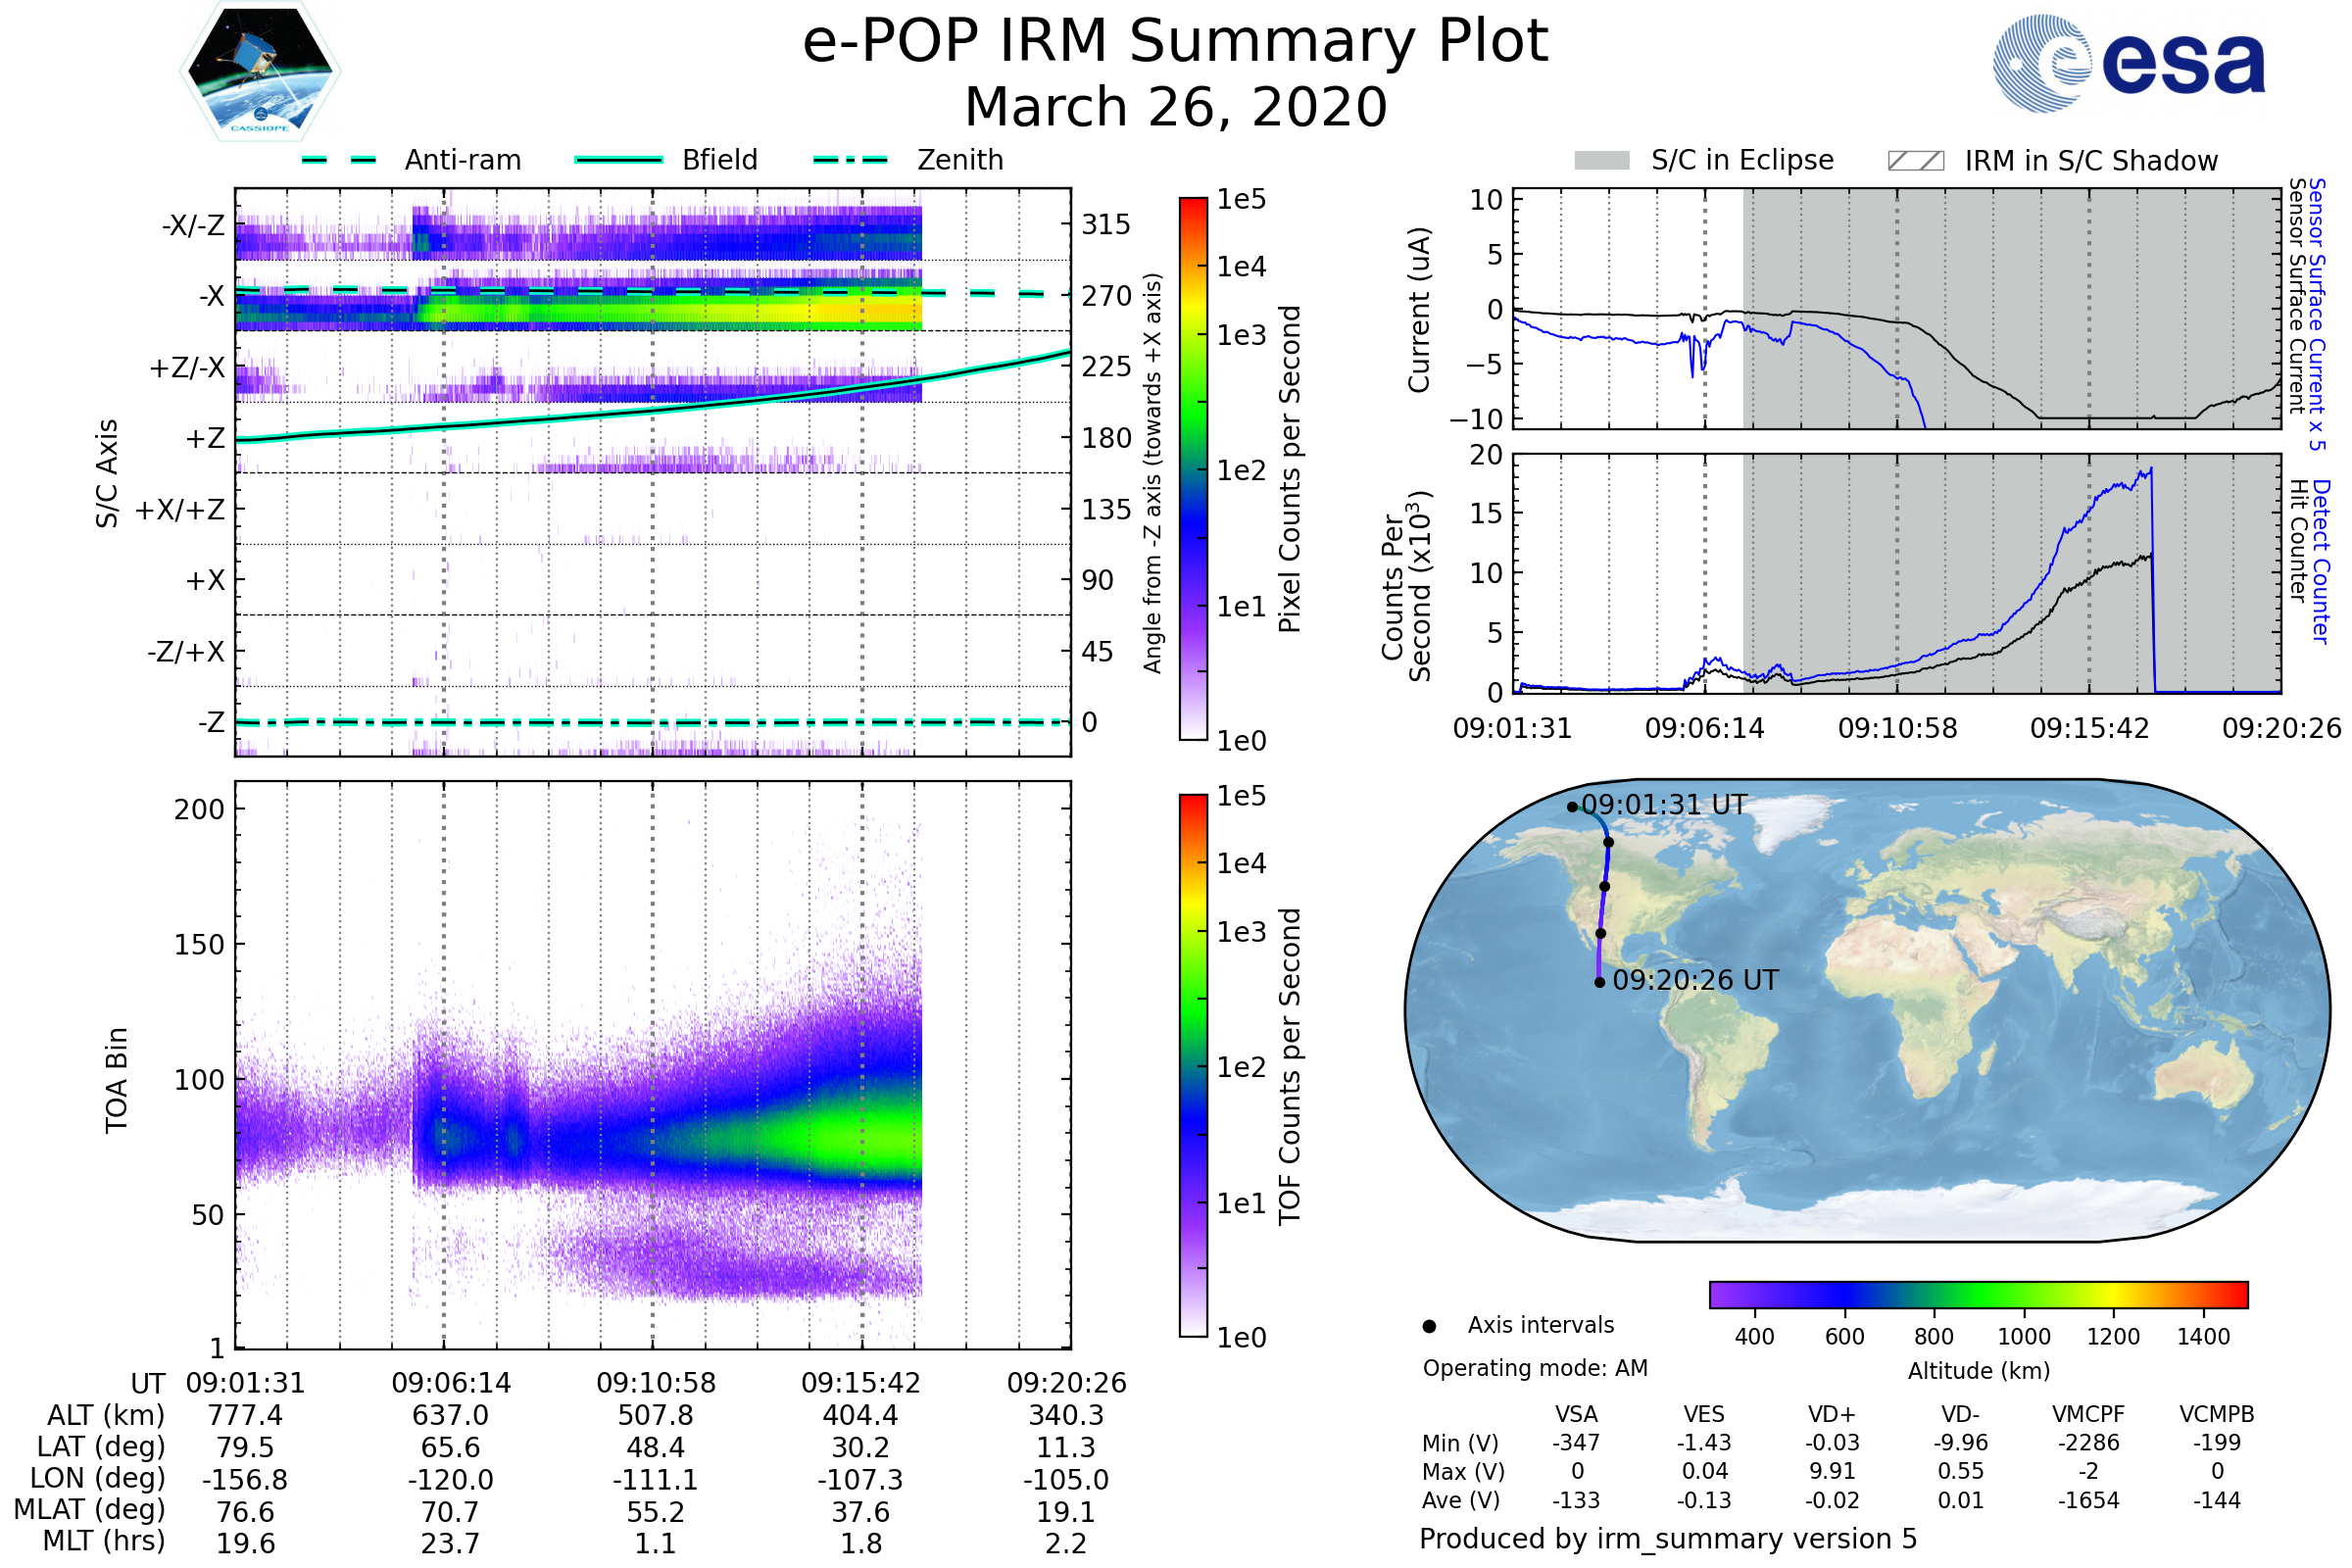
Task: Click the VMCPF column header in voltage table
Action: [x=2088, y=1414]
